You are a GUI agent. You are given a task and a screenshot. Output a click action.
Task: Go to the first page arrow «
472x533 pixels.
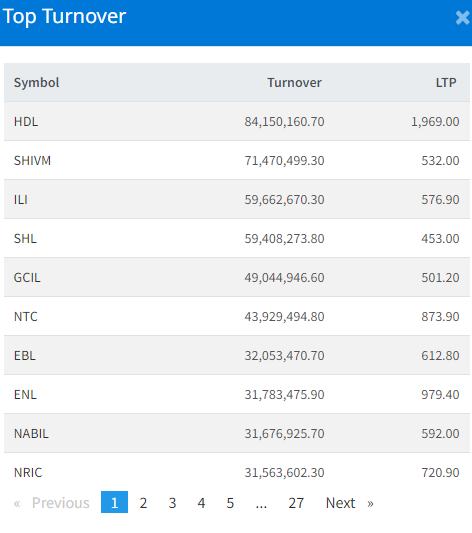[17, 503]
